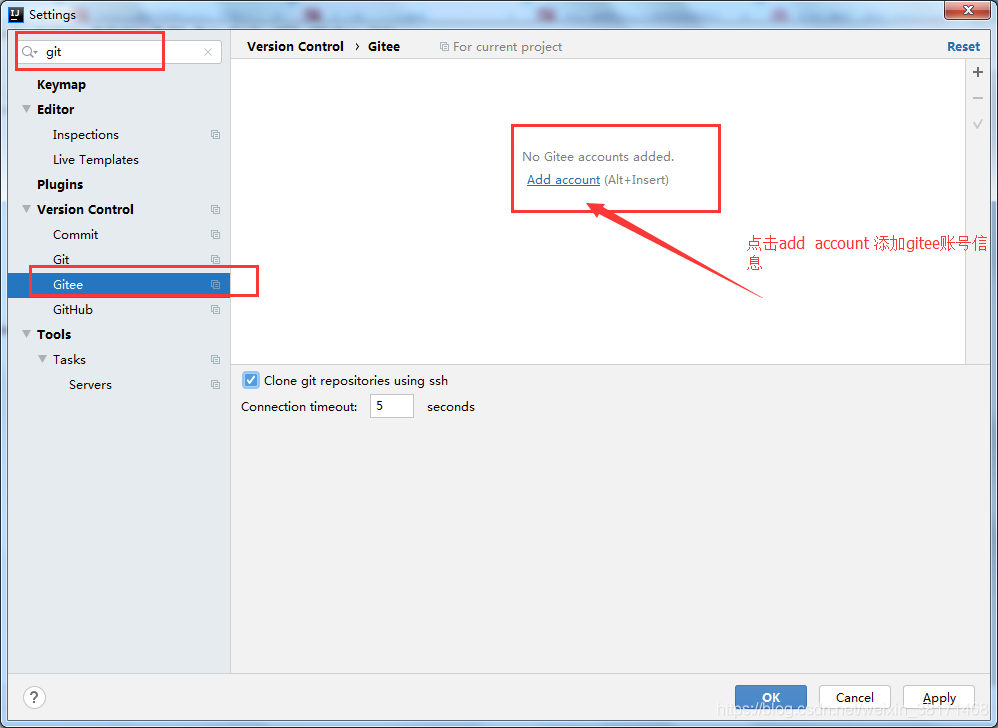
Task: Click Version Control in the breadcrumb
Action: click(295, 46)
